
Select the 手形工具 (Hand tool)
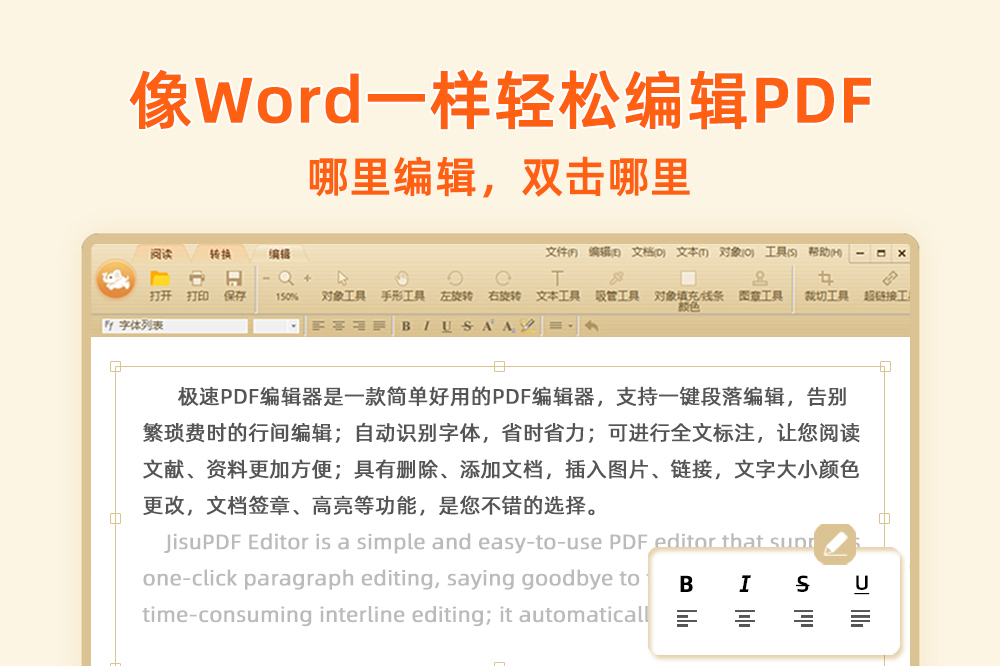point(402,280)
